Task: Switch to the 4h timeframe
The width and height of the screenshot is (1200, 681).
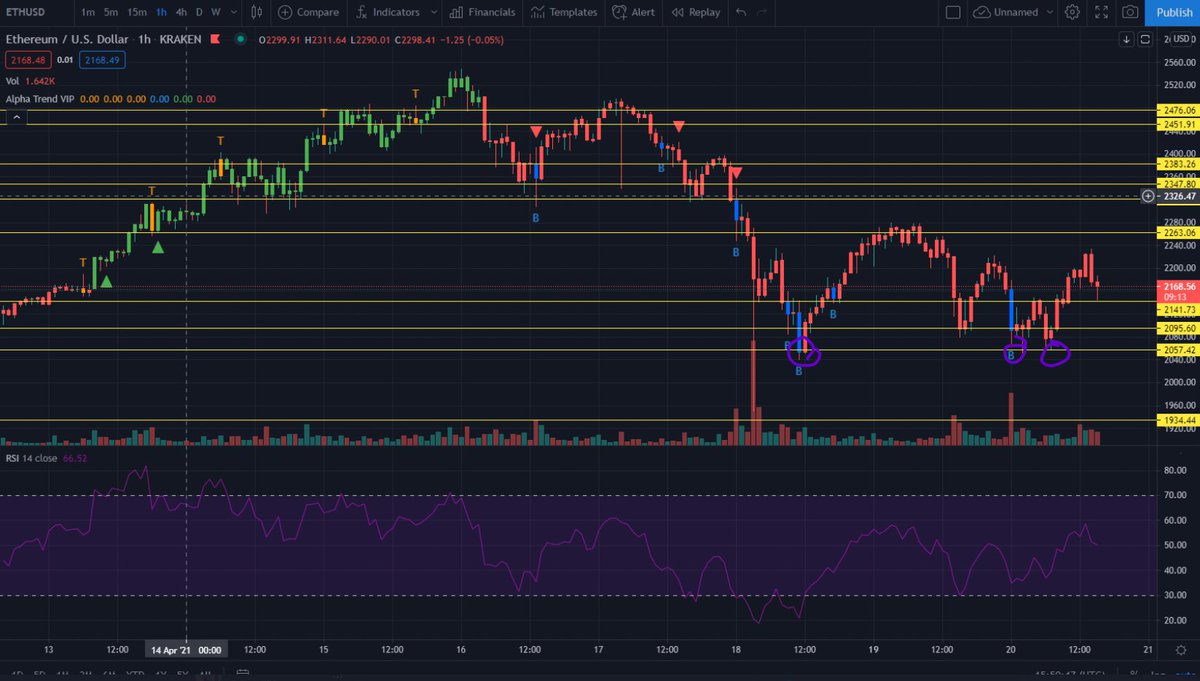Action: tap(181, 12)
